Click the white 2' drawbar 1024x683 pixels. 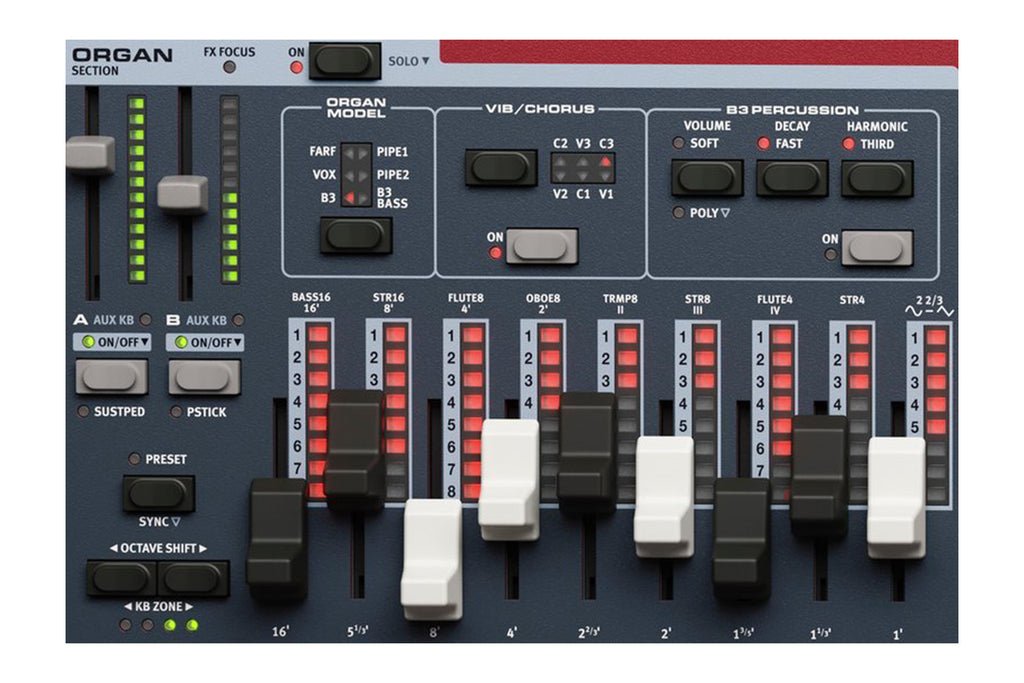click(x=664, y=496)
